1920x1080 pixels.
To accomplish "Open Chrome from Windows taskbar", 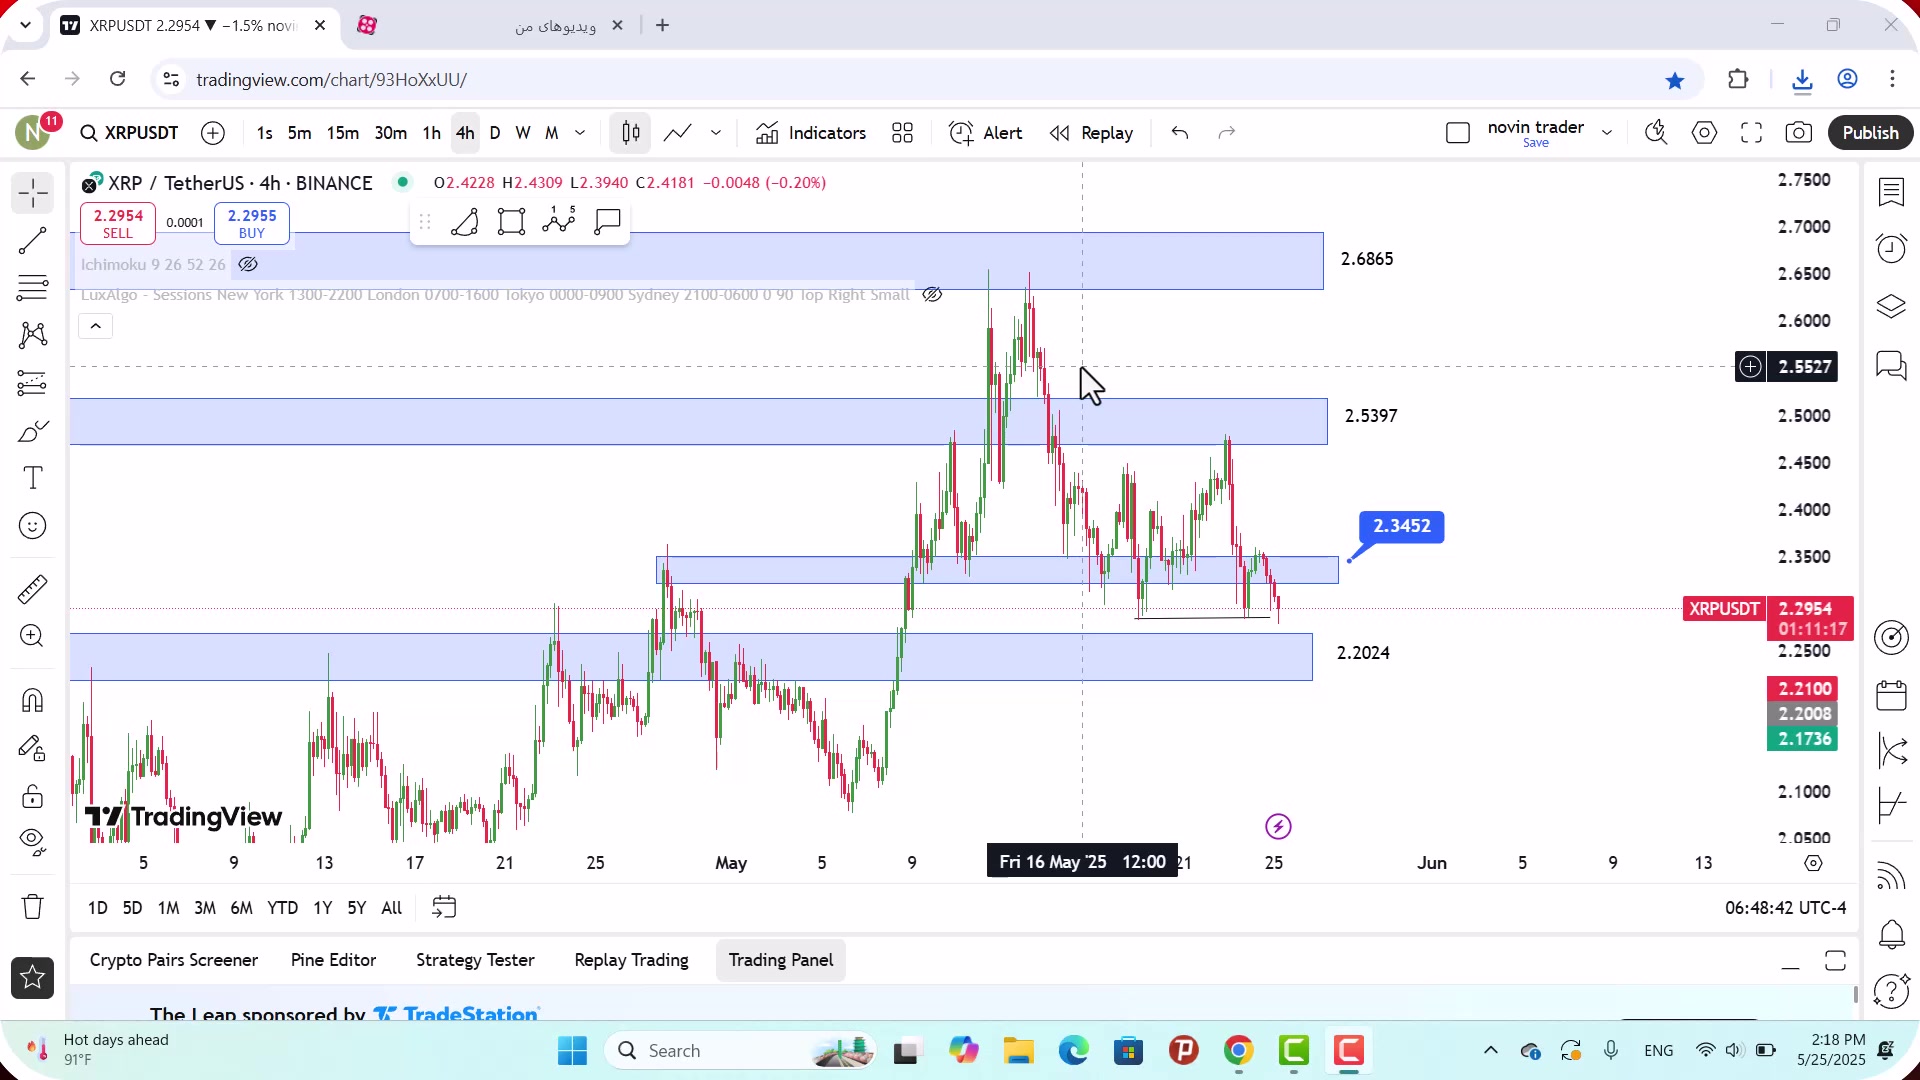I will [1239, 1051].
